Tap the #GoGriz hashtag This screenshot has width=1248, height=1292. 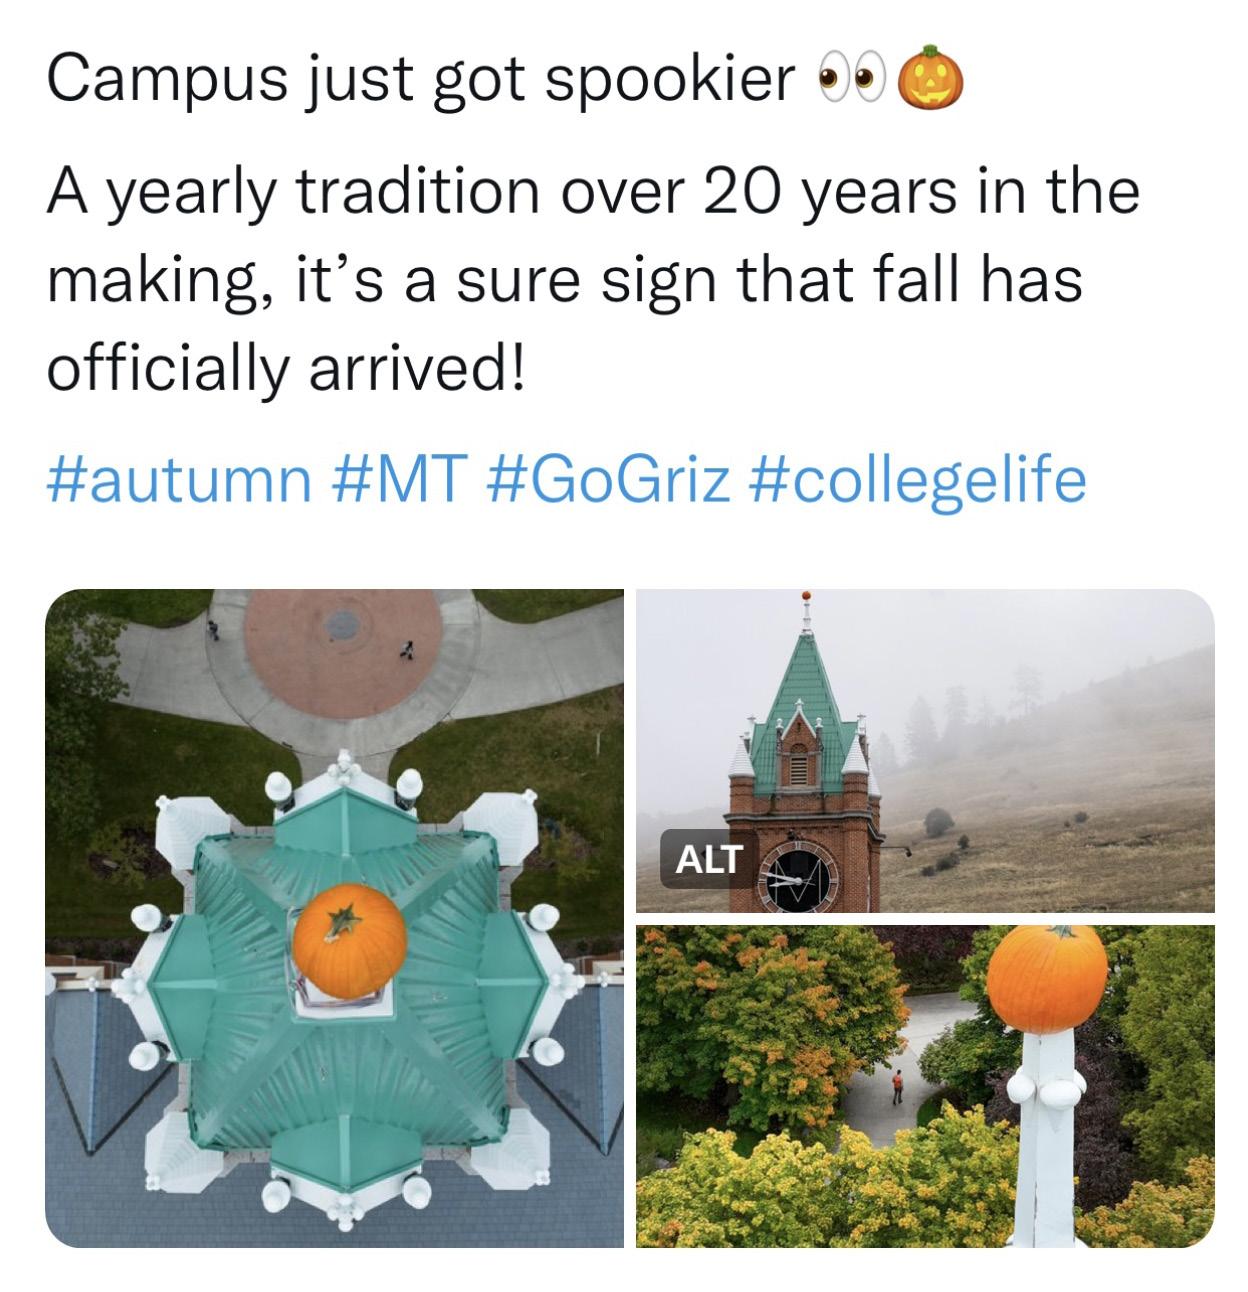tap(609, 479)
